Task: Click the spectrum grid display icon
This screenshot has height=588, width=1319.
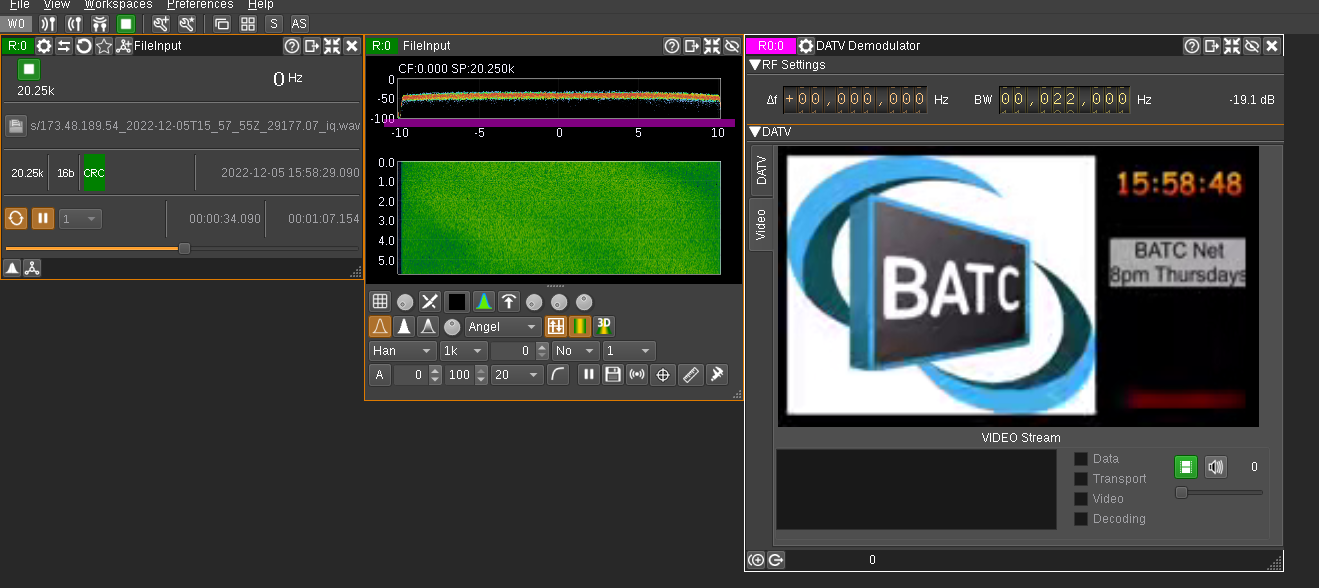Action: [380, 301]
